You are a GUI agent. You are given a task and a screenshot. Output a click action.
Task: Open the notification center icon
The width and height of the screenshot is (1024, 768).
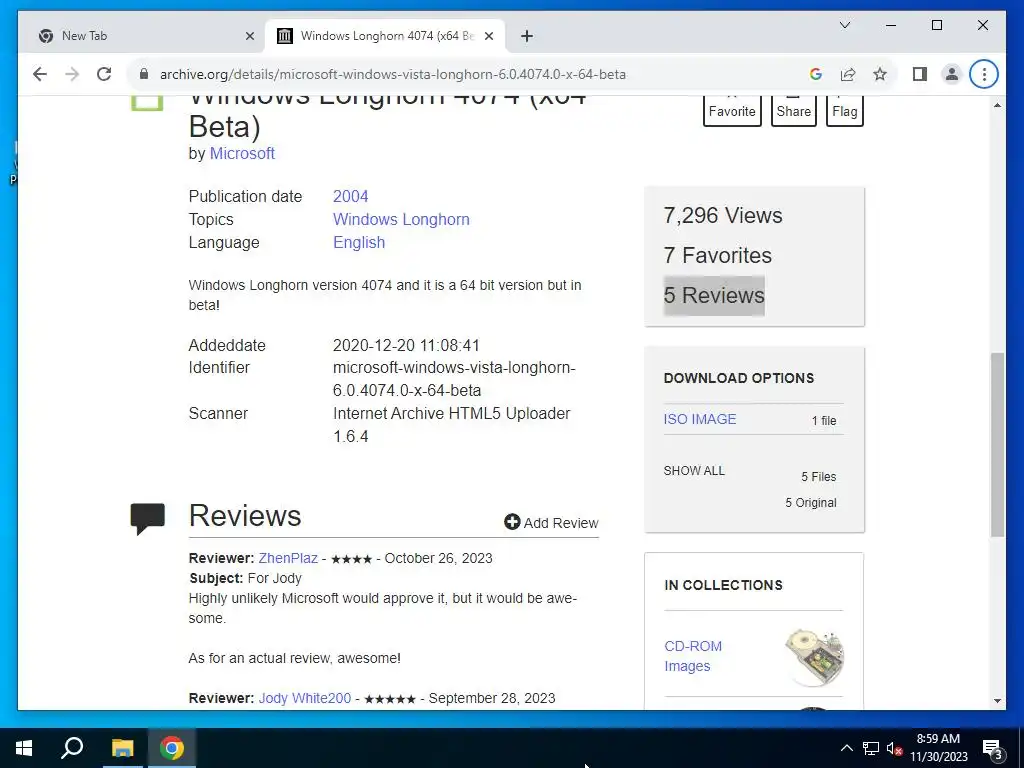992,748
